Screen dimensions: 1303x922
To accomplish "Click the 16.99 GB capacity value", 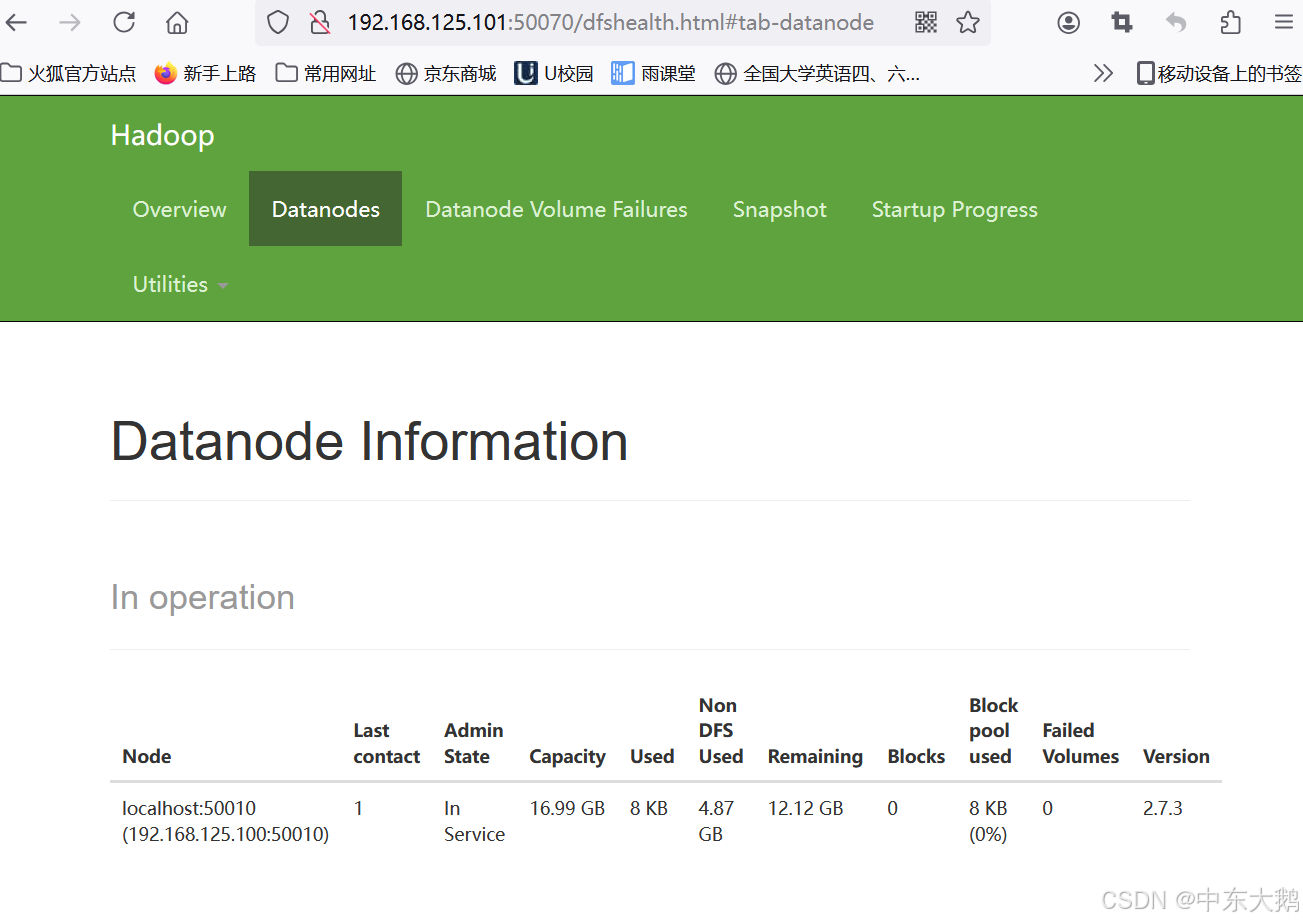I will click(x=567, y=808).
